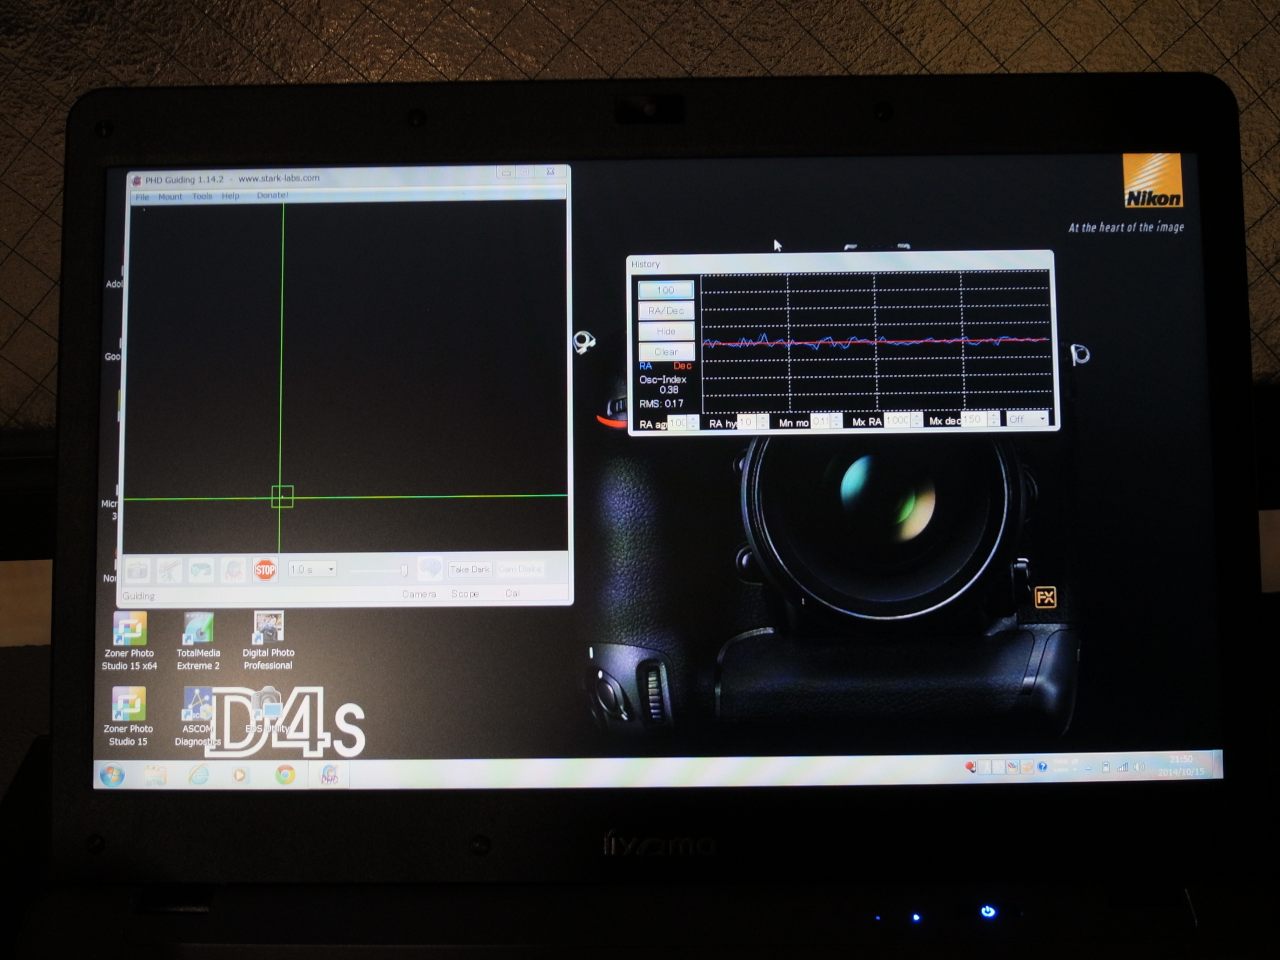The image size is (1280, 960).
Task: Launch Google Chrome from the taskbar
Action: click(285, 775)
